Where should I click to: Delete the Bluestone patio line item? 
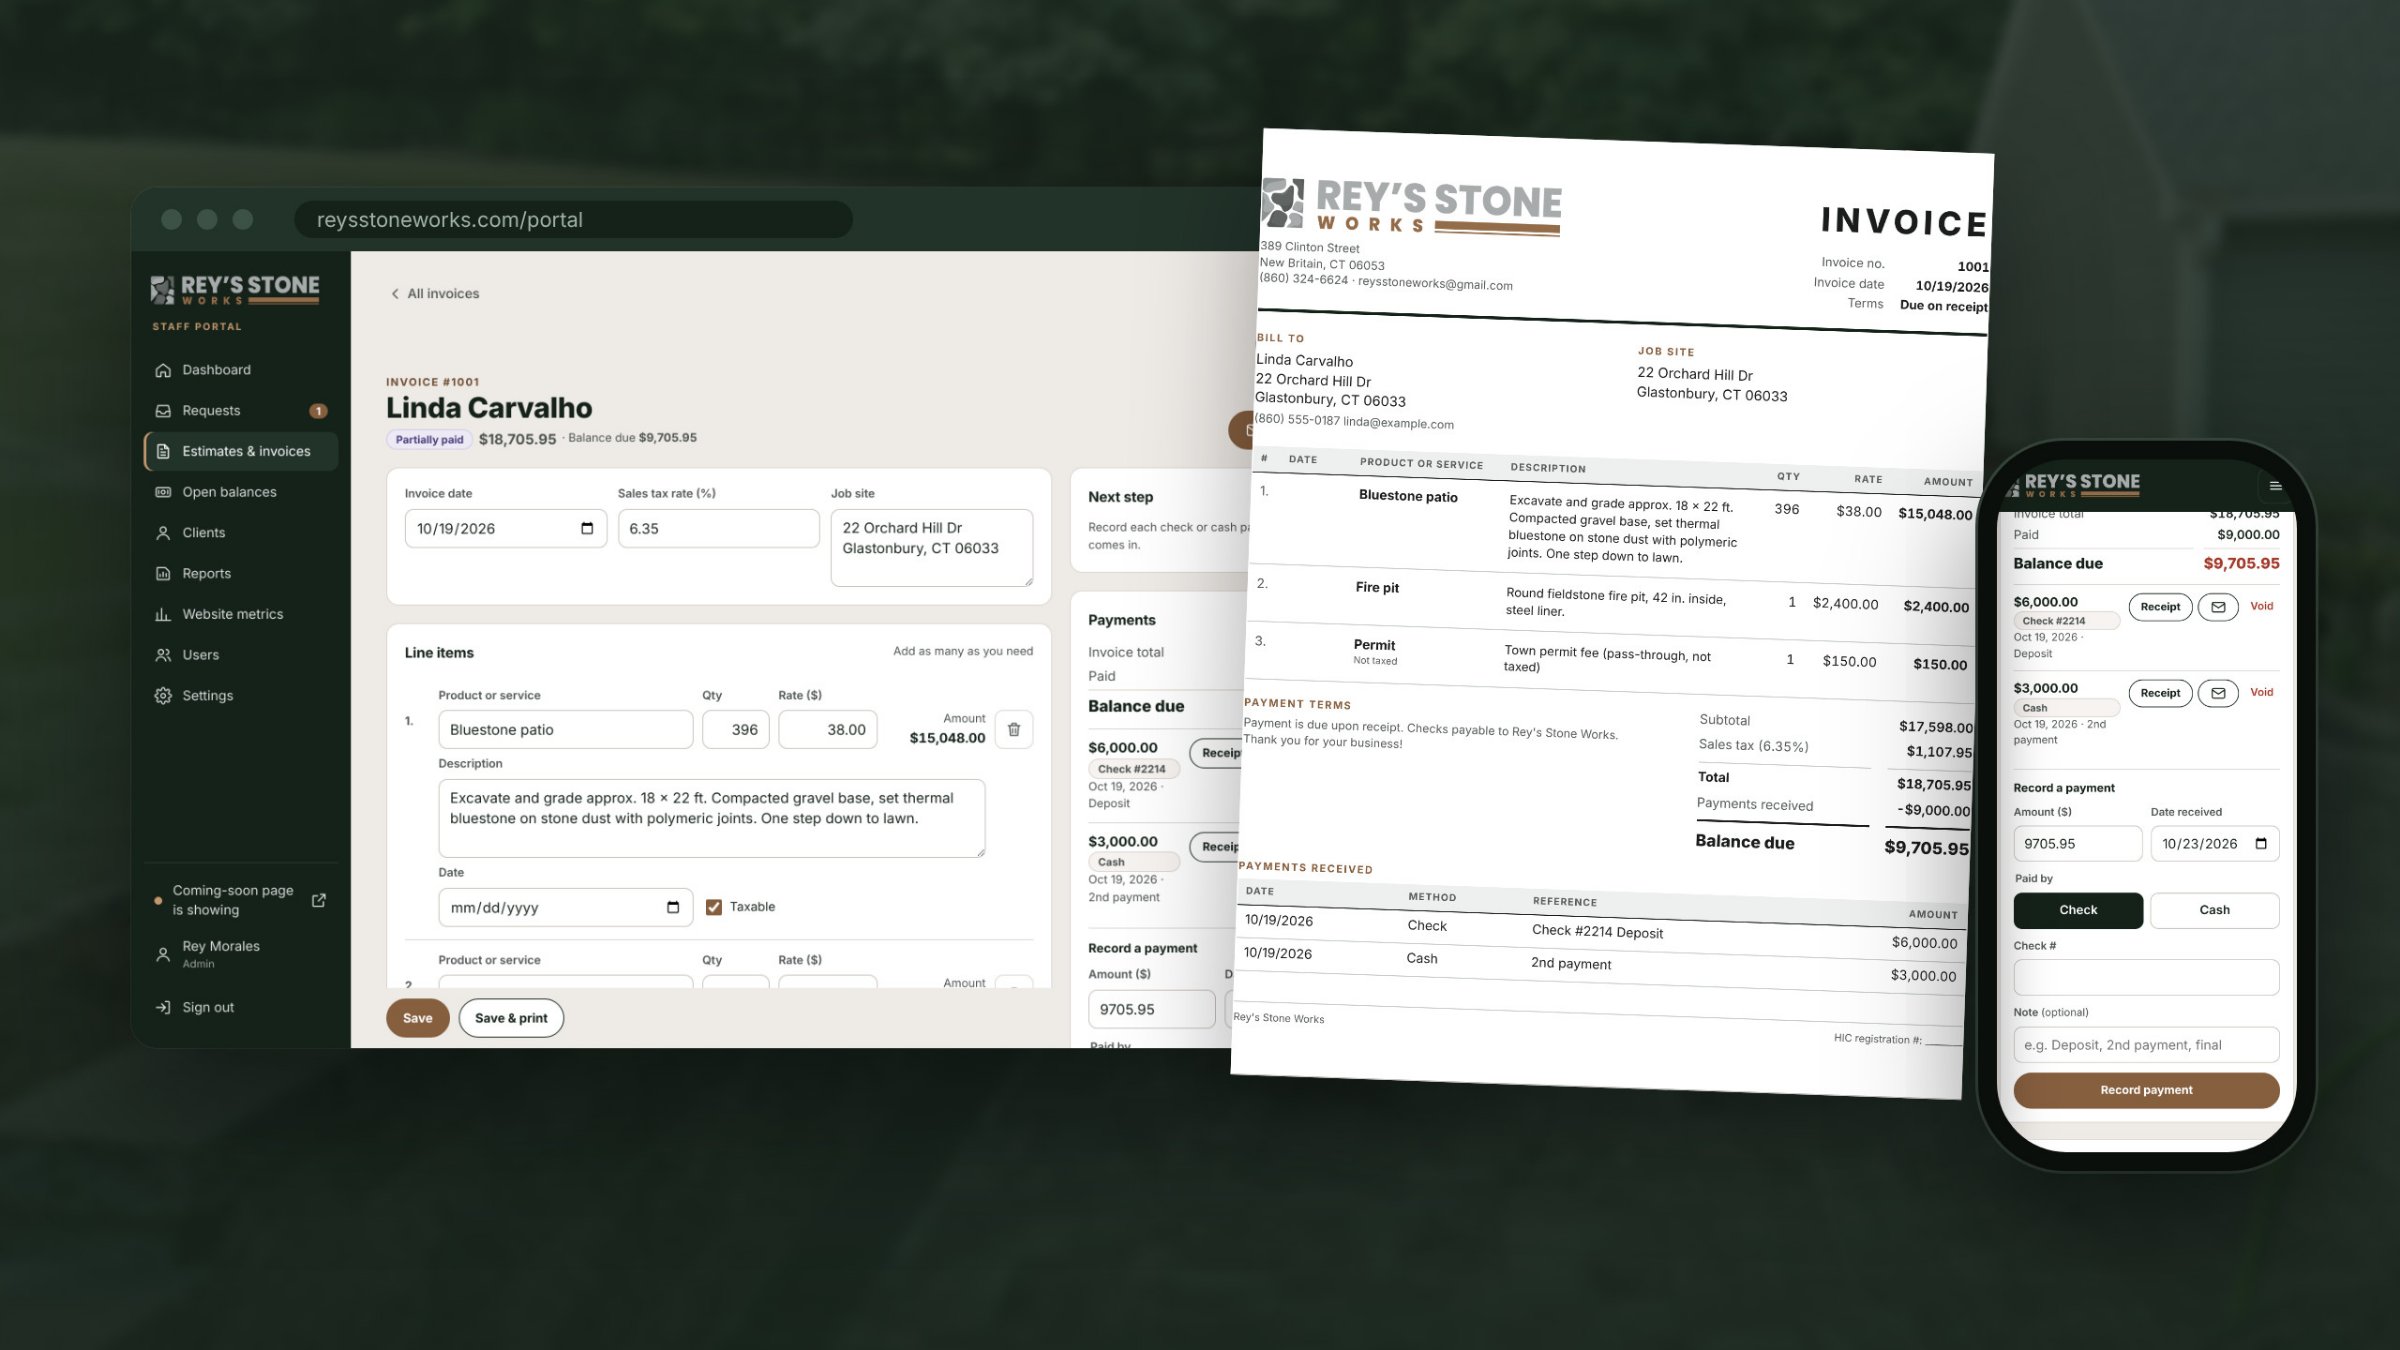point(1013,730)
